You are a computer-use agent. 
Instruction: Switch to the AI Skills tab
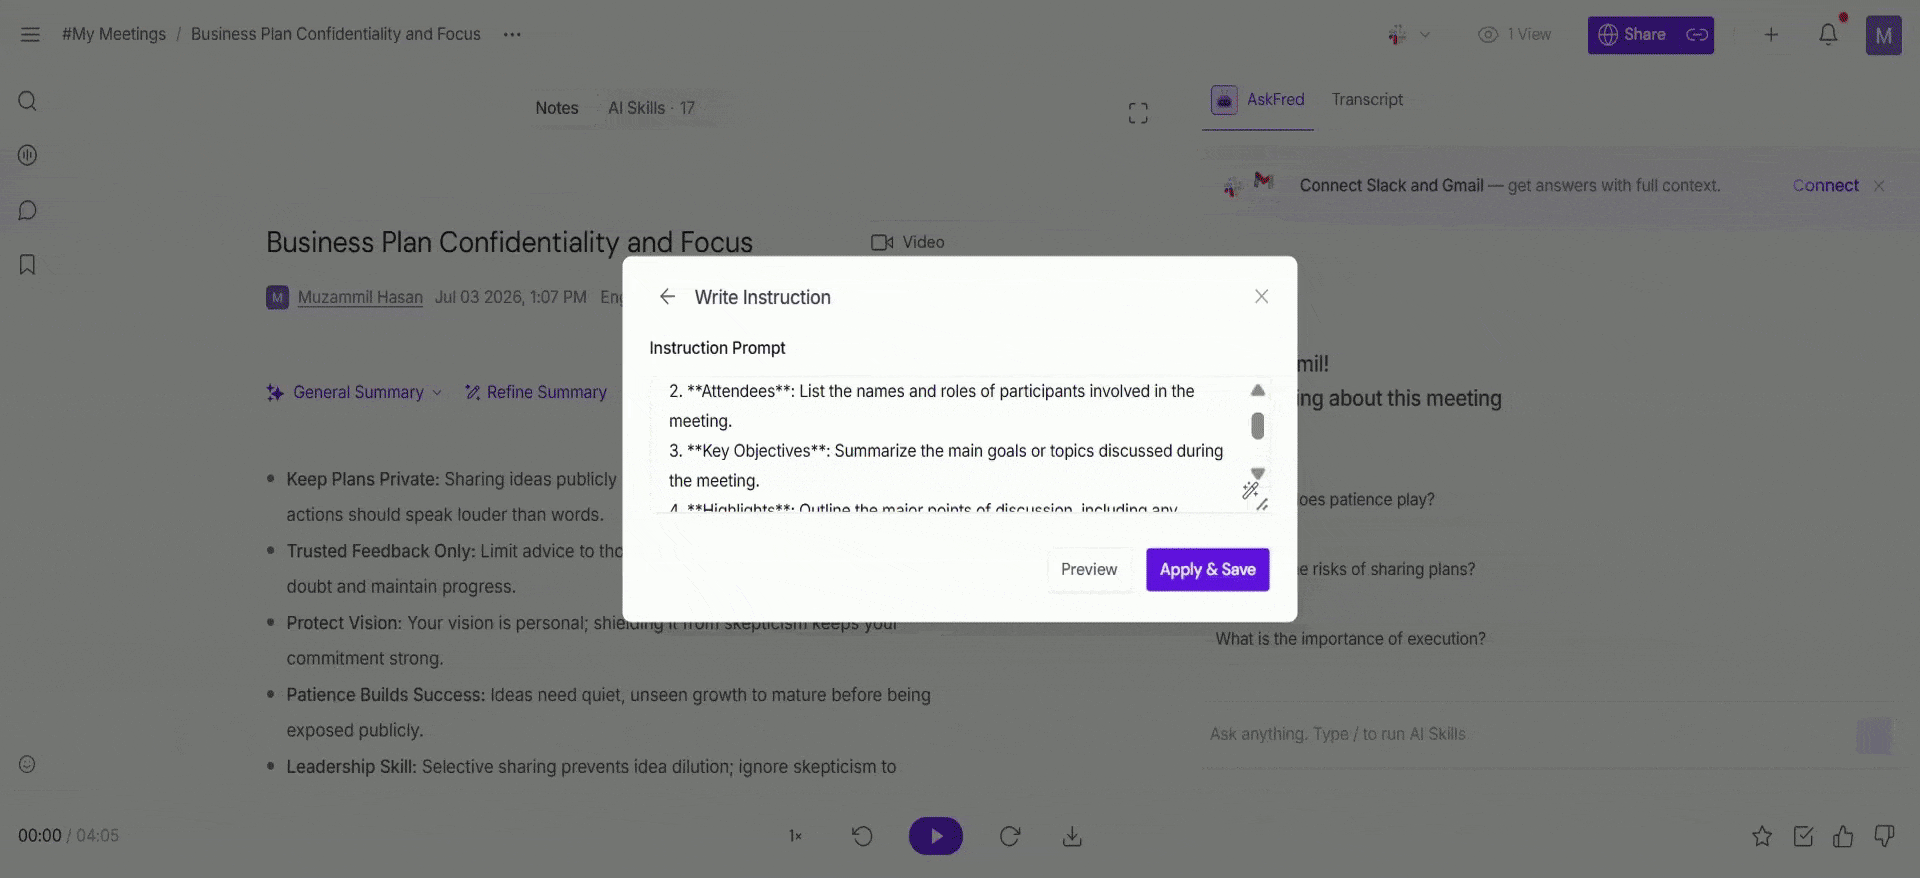tap(651, 108)
